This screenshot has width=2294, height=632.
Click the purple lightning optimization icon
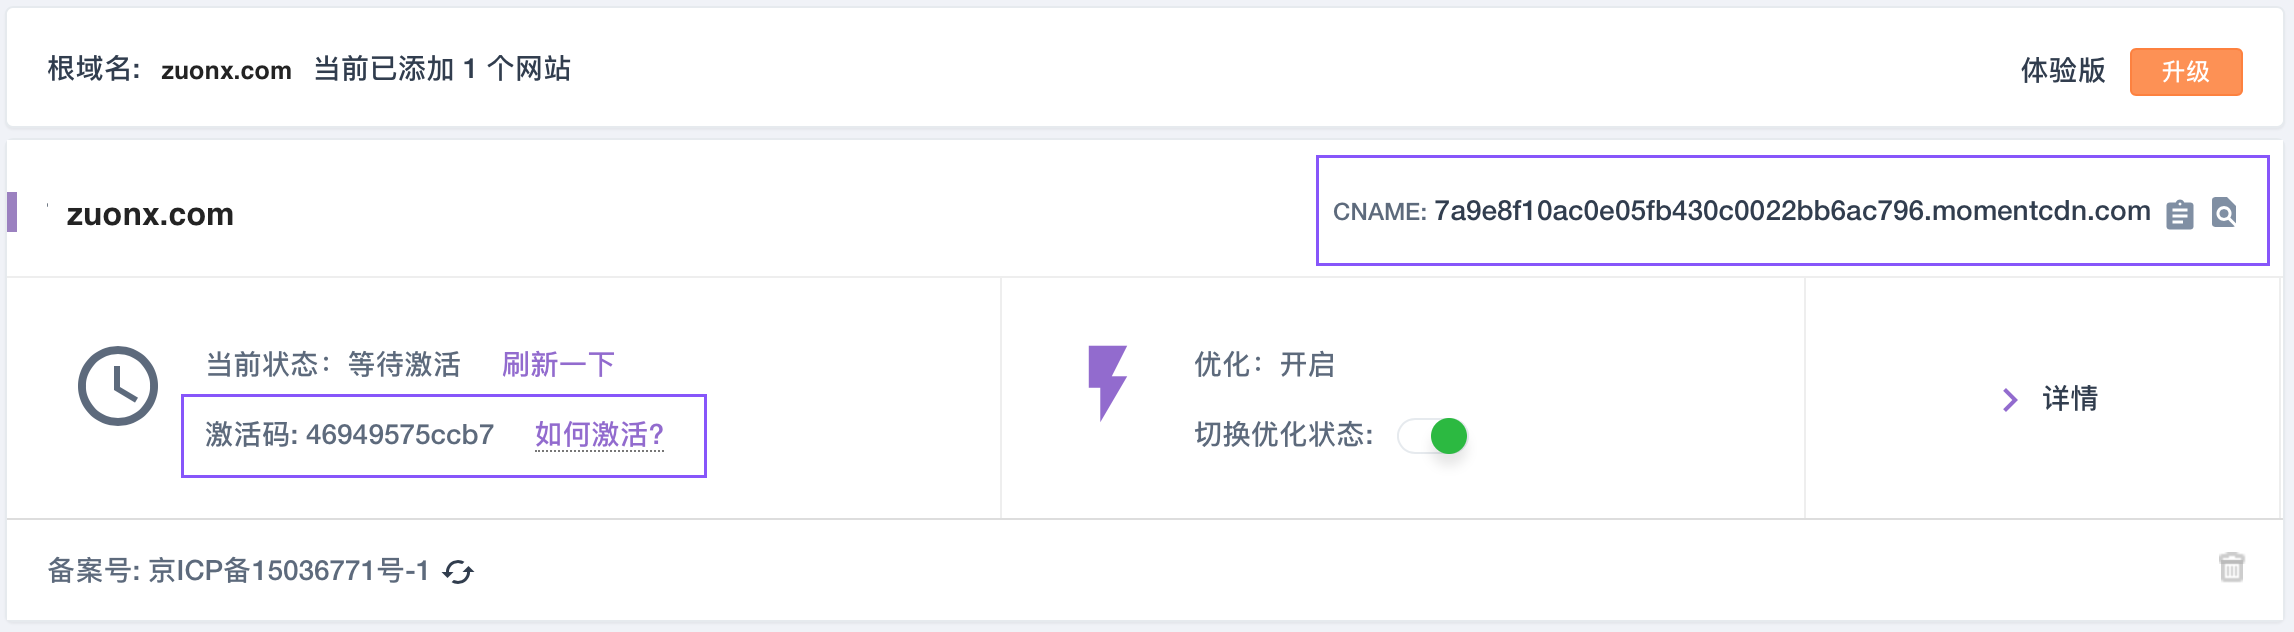coord(1107,382)
